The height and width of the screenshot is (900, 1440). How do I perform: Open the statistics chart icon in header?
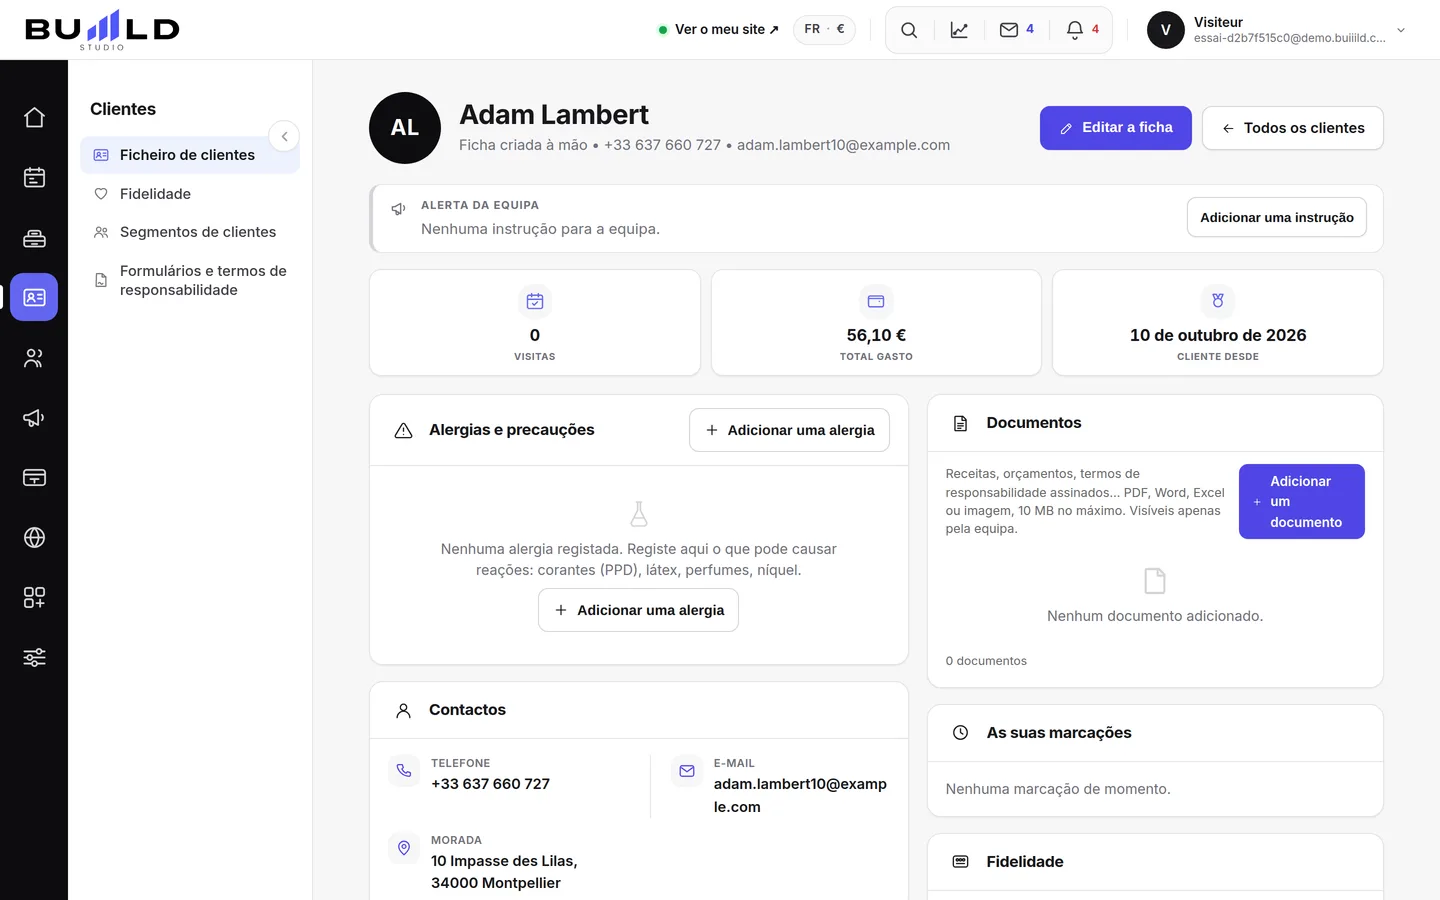tap(959, 30)
